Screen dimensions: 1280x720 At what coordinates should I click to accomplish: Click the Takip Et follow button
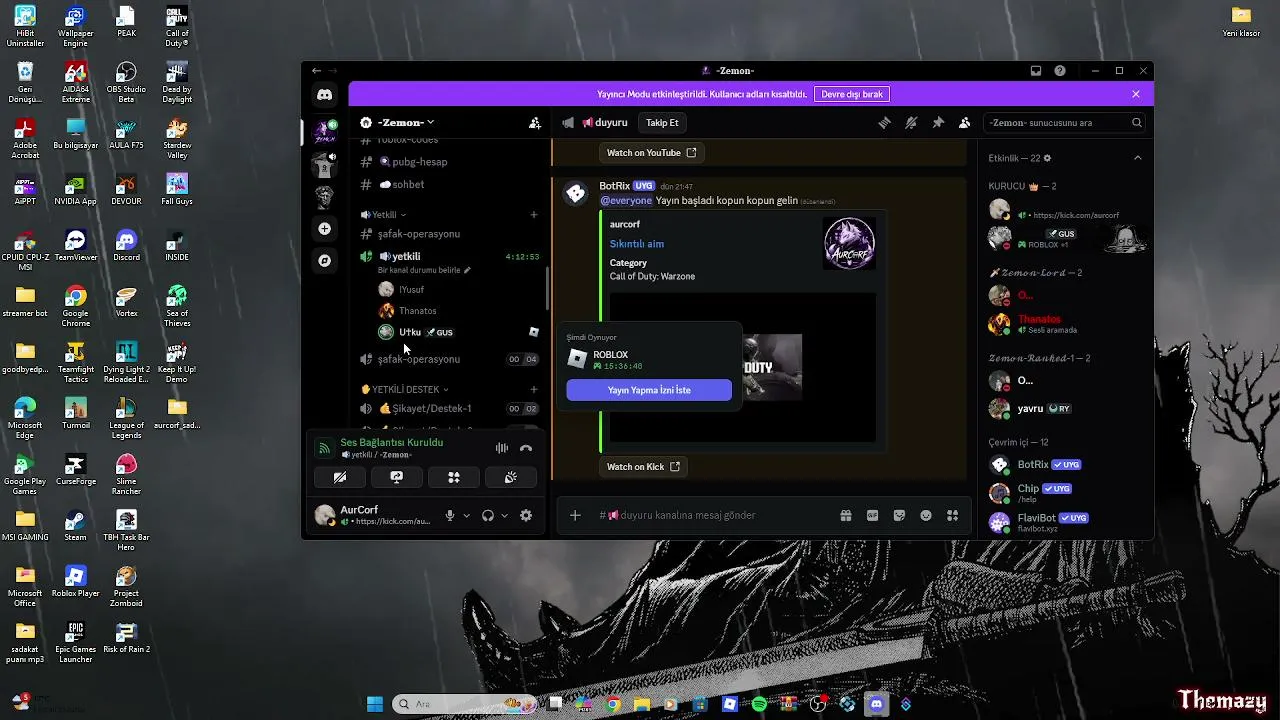pos(662,123)
